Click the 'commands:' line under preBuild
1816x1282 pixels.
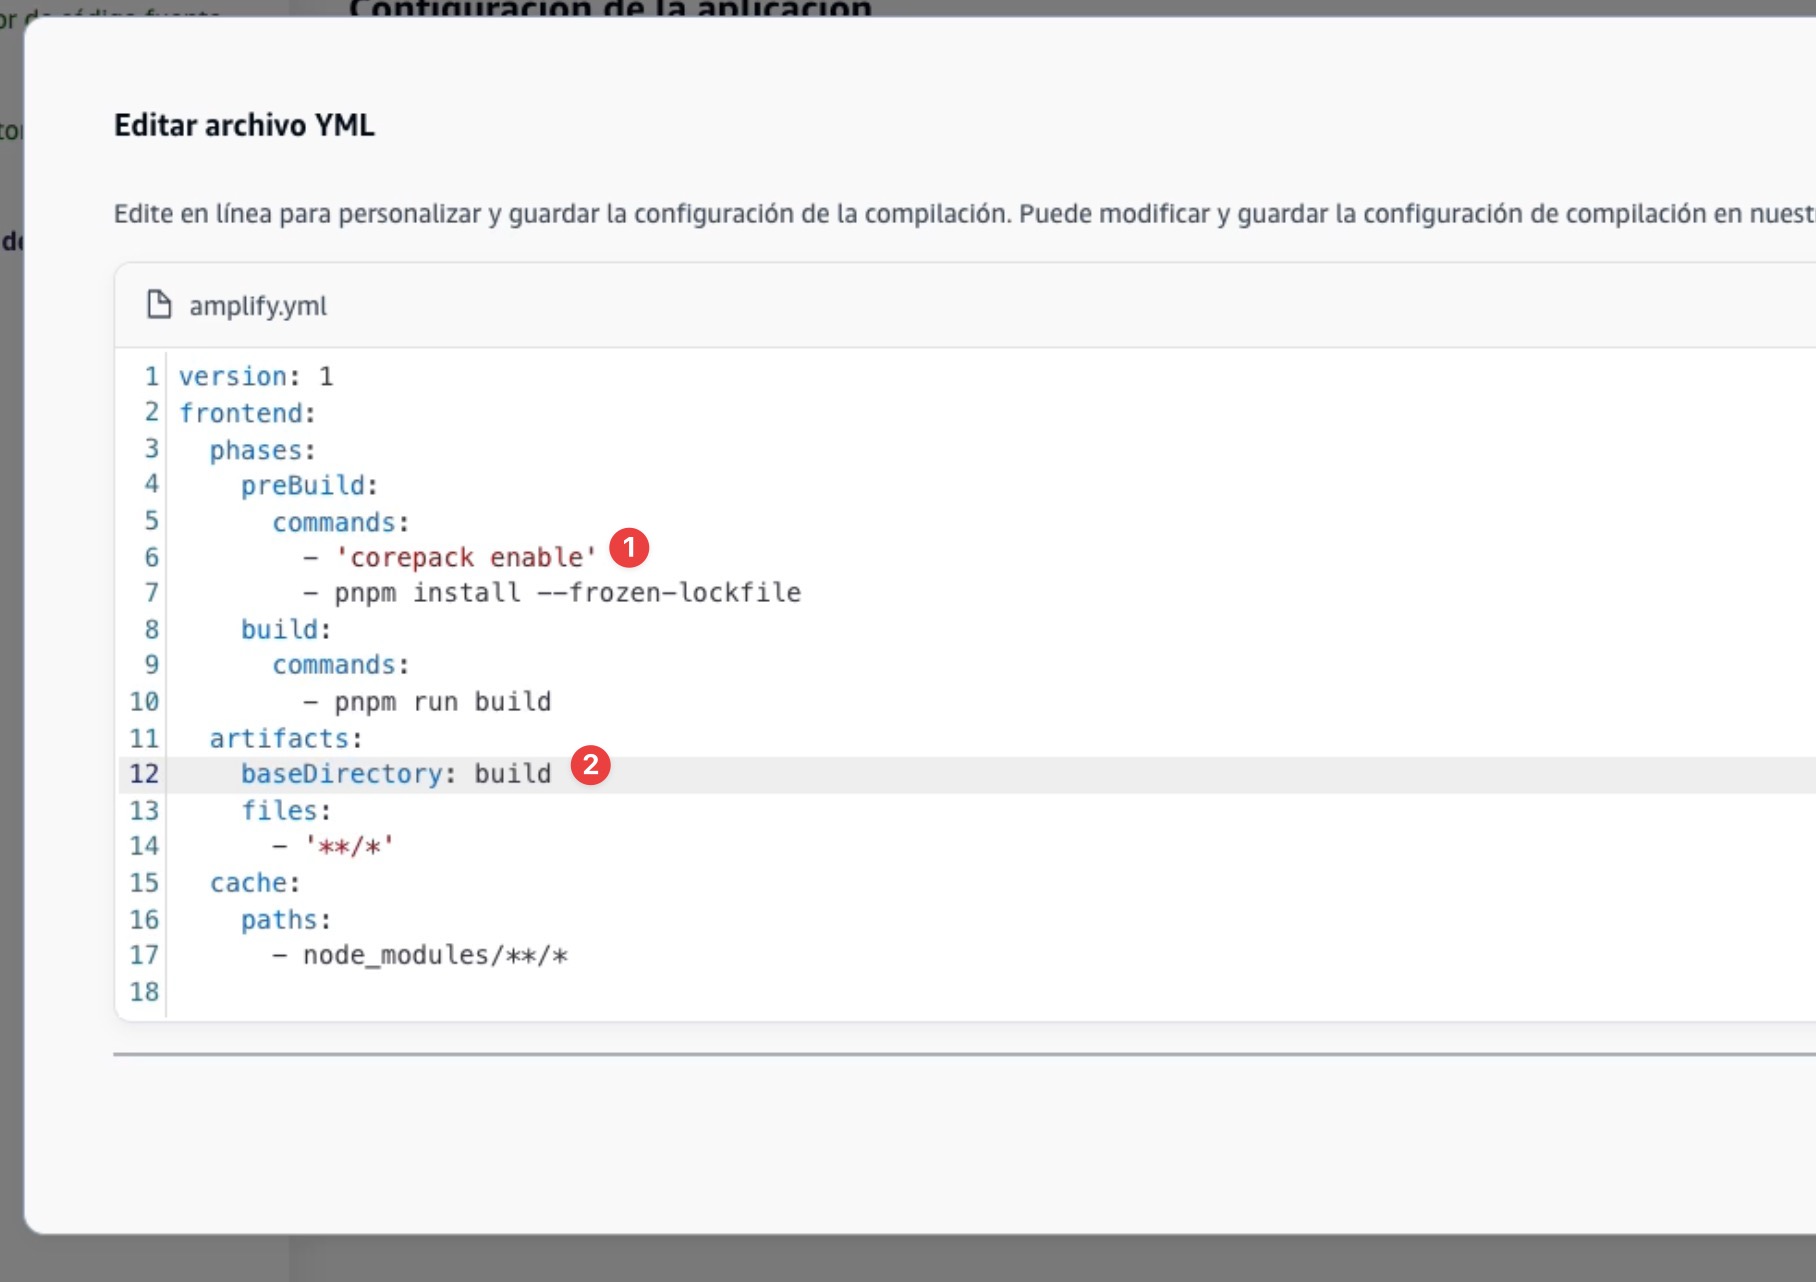[x=340, y=522]
